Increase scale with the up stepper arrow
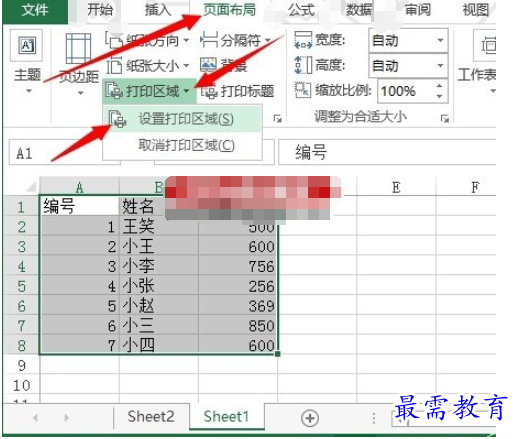Image resolution: width=516 pixels, height=439 pixels. click(x=440, y=85)
